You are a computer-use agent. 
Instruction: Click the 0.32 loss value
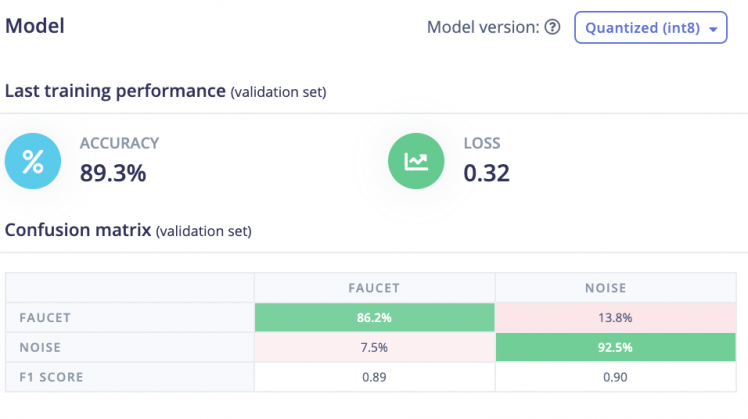[x=487, y=173]
